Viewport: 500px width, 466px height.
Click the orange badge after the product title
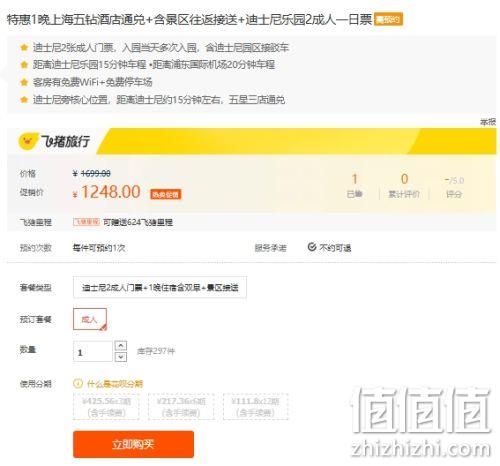[x=388, y=19]
